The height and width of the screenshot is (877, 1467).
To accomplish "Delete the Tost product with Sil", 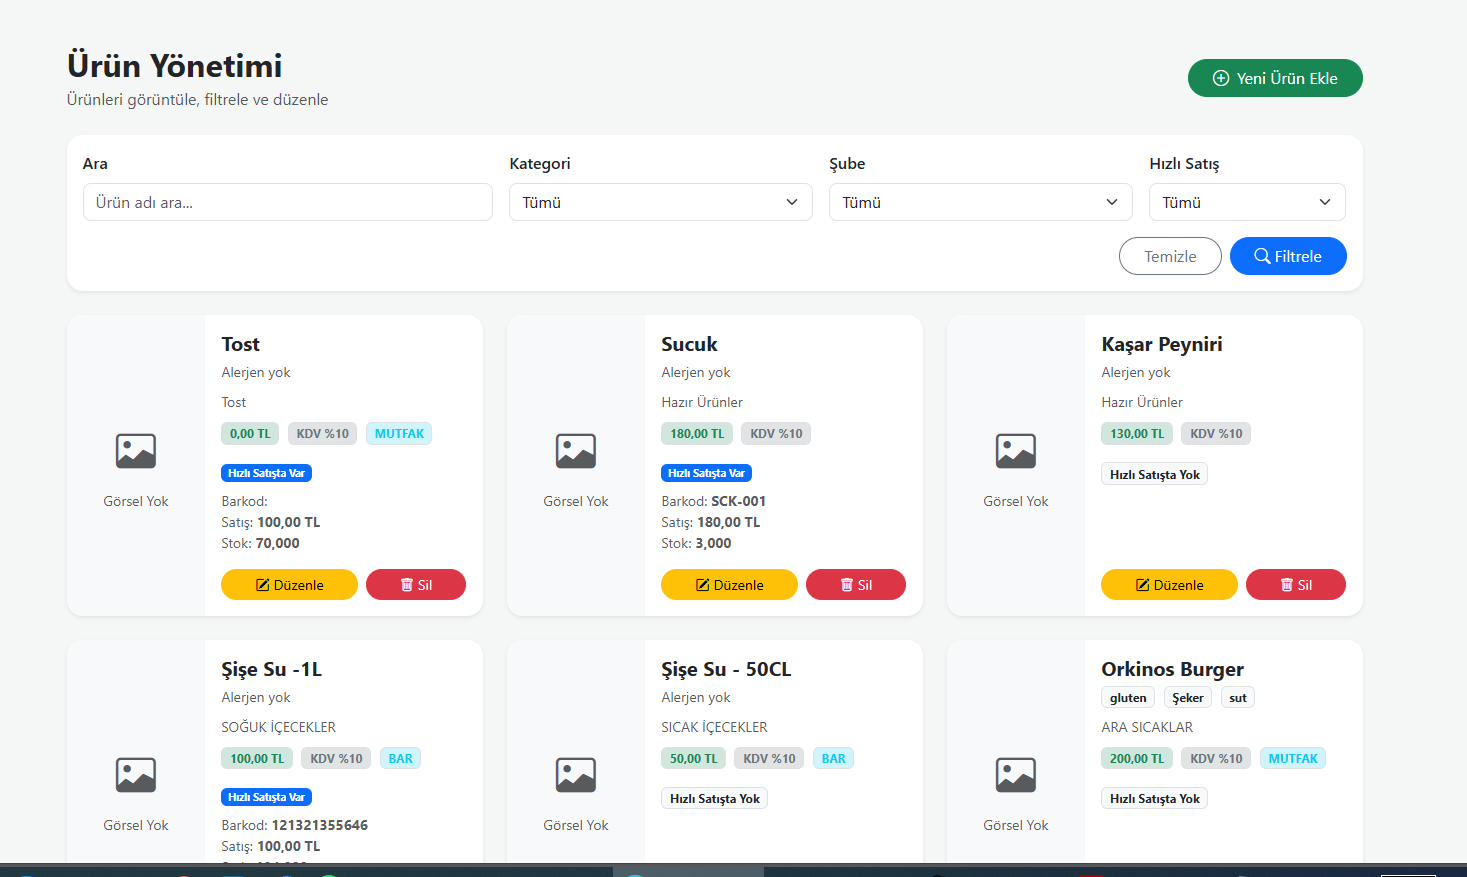I will tap(415, 585).
